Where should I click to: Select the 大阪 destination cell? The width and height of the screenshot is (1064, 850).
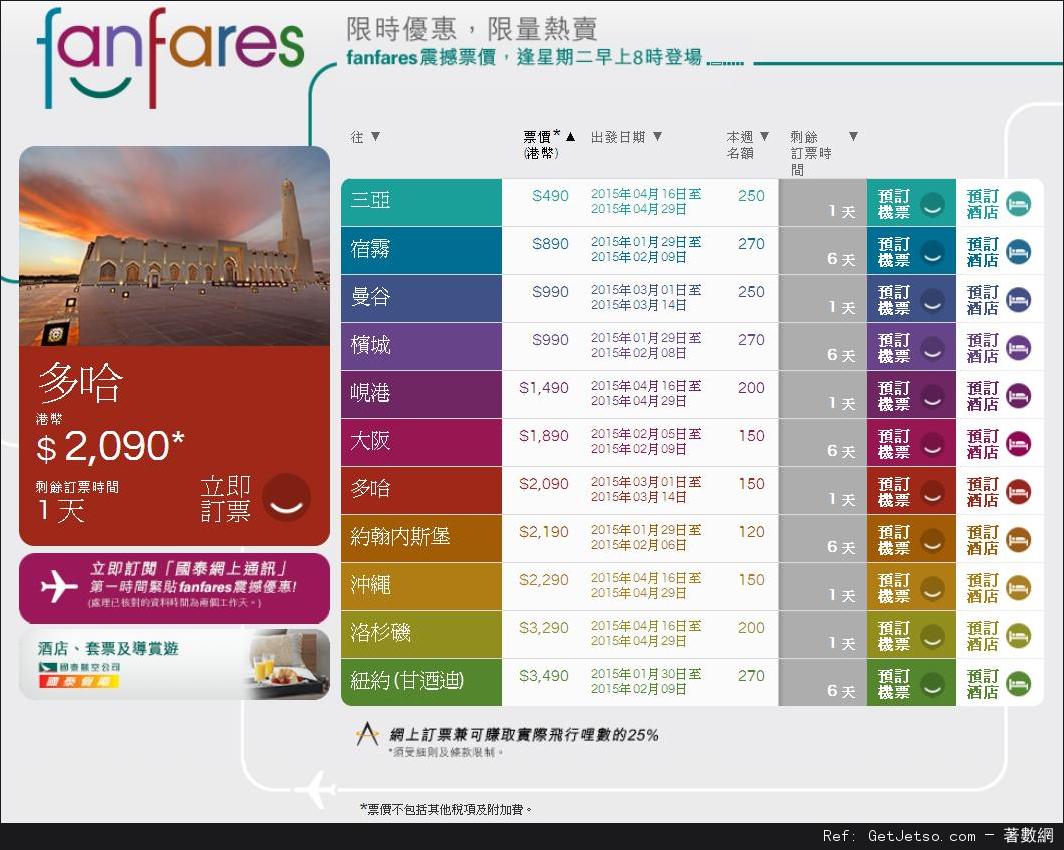421,442
